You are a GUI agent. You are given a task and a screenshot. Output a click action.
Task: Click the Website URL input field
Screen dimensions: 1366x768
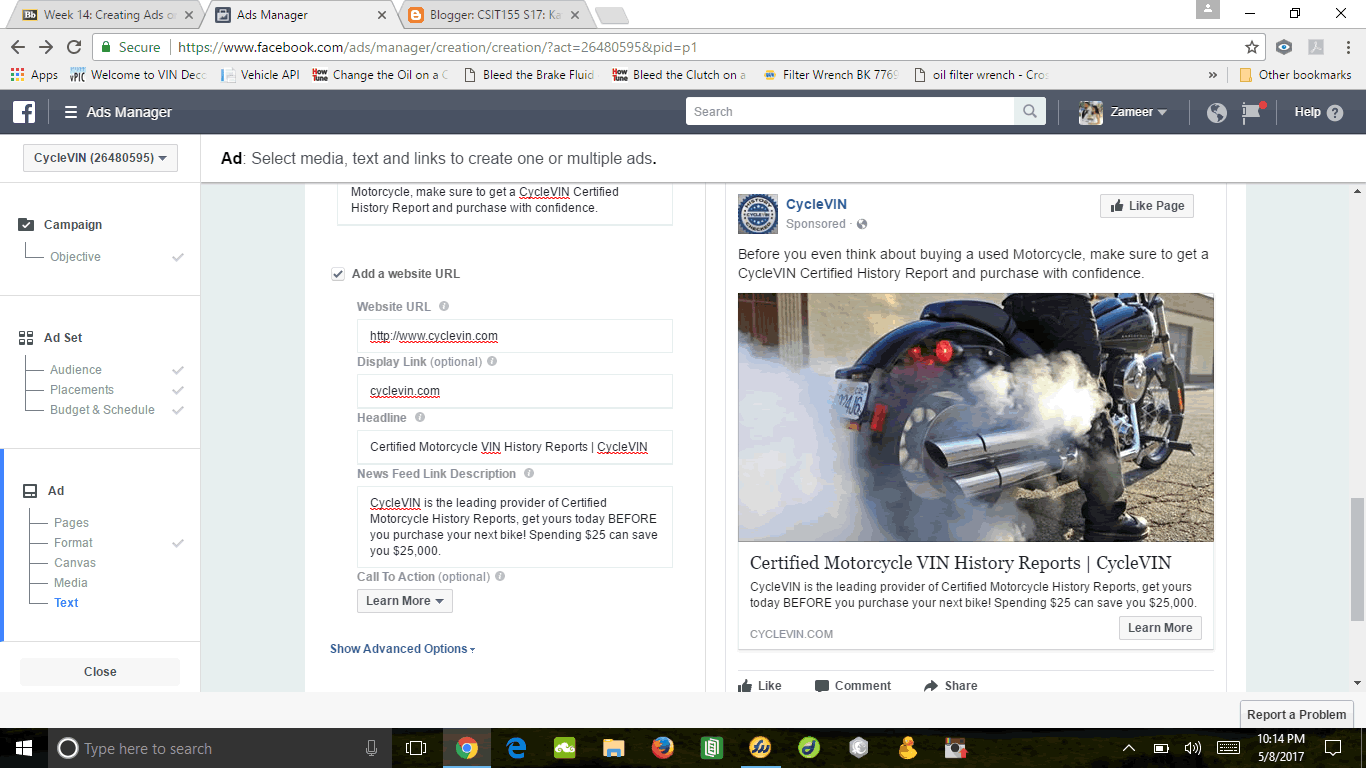pyautogui.click(x=514, y=336)
